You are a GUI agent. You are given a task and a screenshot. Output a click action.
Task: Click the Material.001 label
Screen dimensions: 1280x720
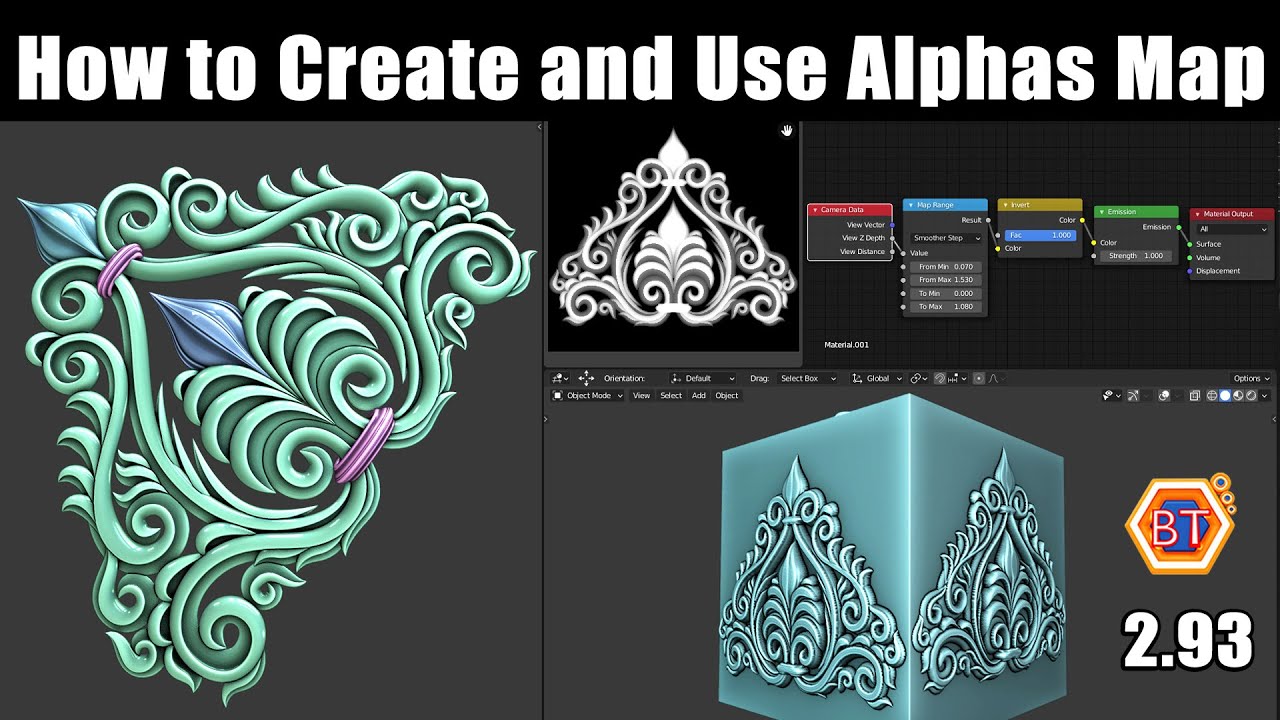(x=846, y=345)
